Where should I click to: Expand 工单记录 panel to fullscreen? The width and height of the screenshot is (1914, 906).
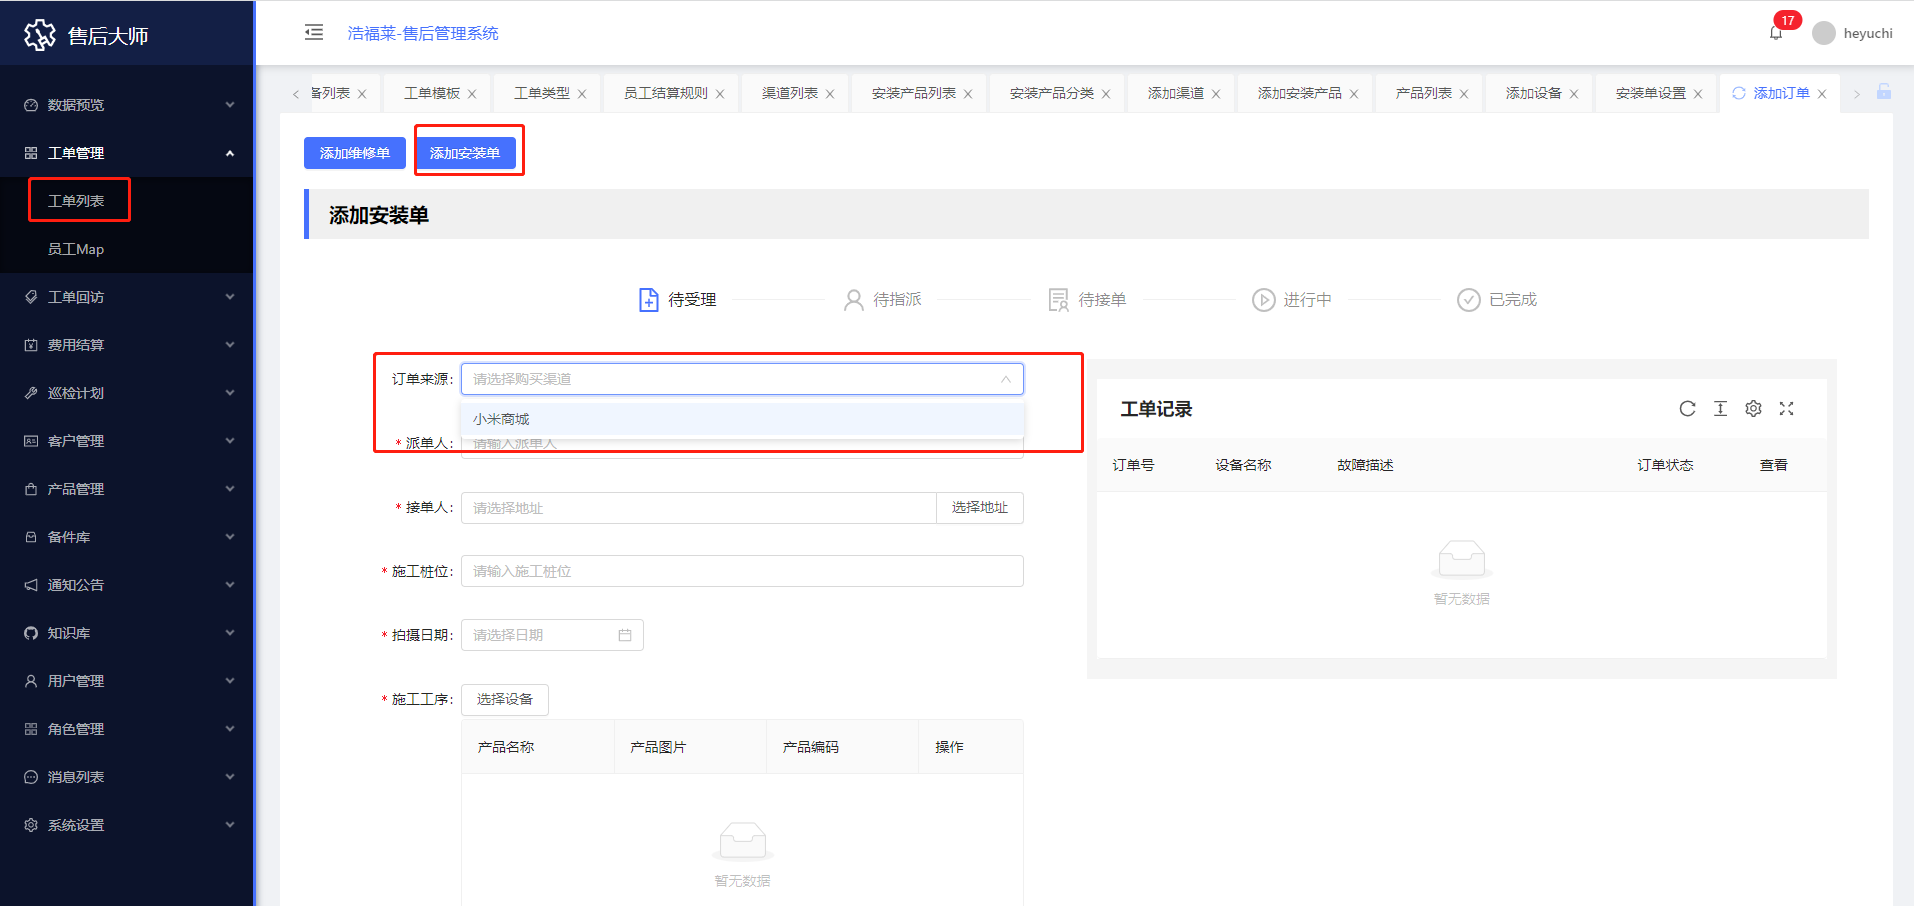pyautogui.click(x=1786, y=409)
